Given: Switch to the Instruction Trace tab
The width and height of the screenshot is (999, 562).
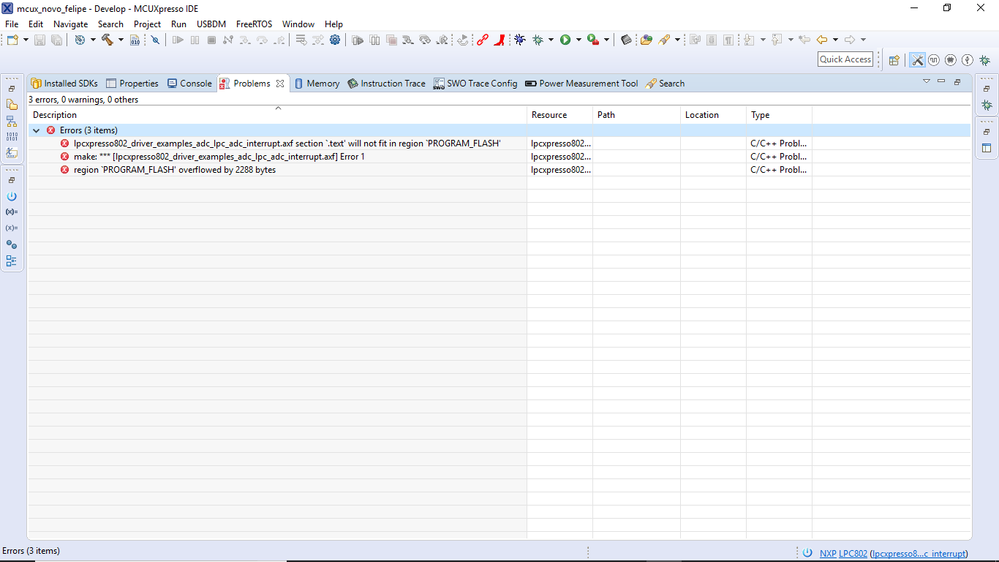Looking at the screenshot, I should pos(386,83).
